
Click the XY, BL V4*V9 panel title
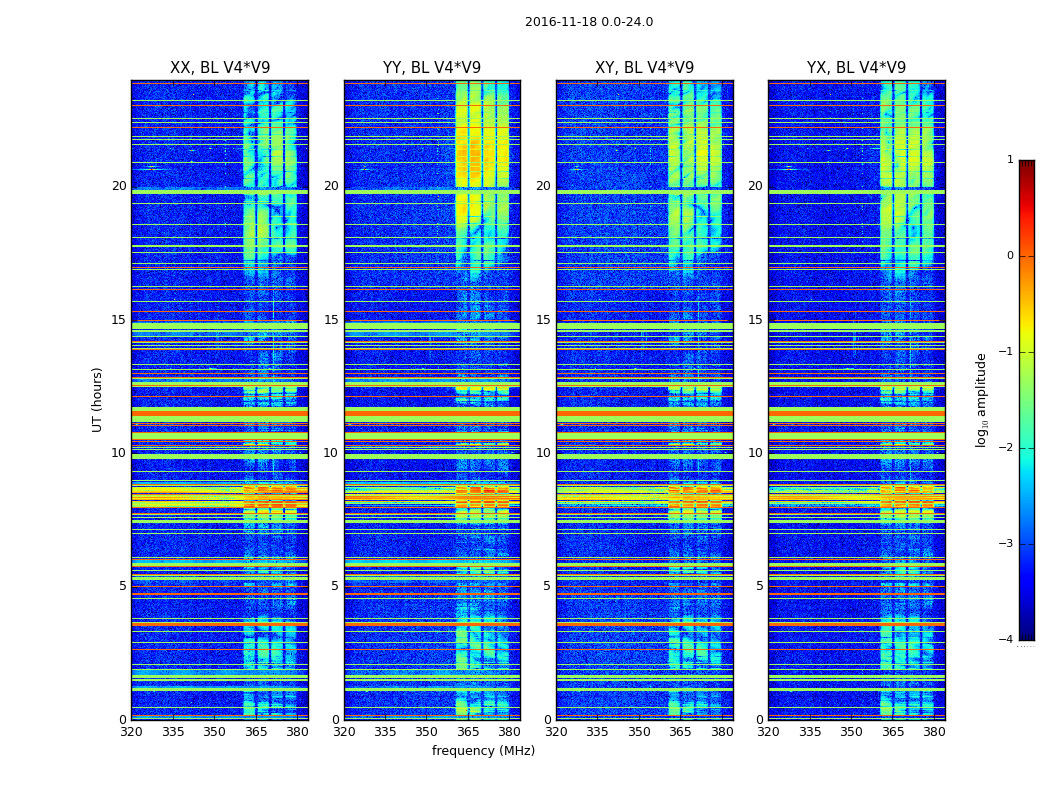(644, 68)
